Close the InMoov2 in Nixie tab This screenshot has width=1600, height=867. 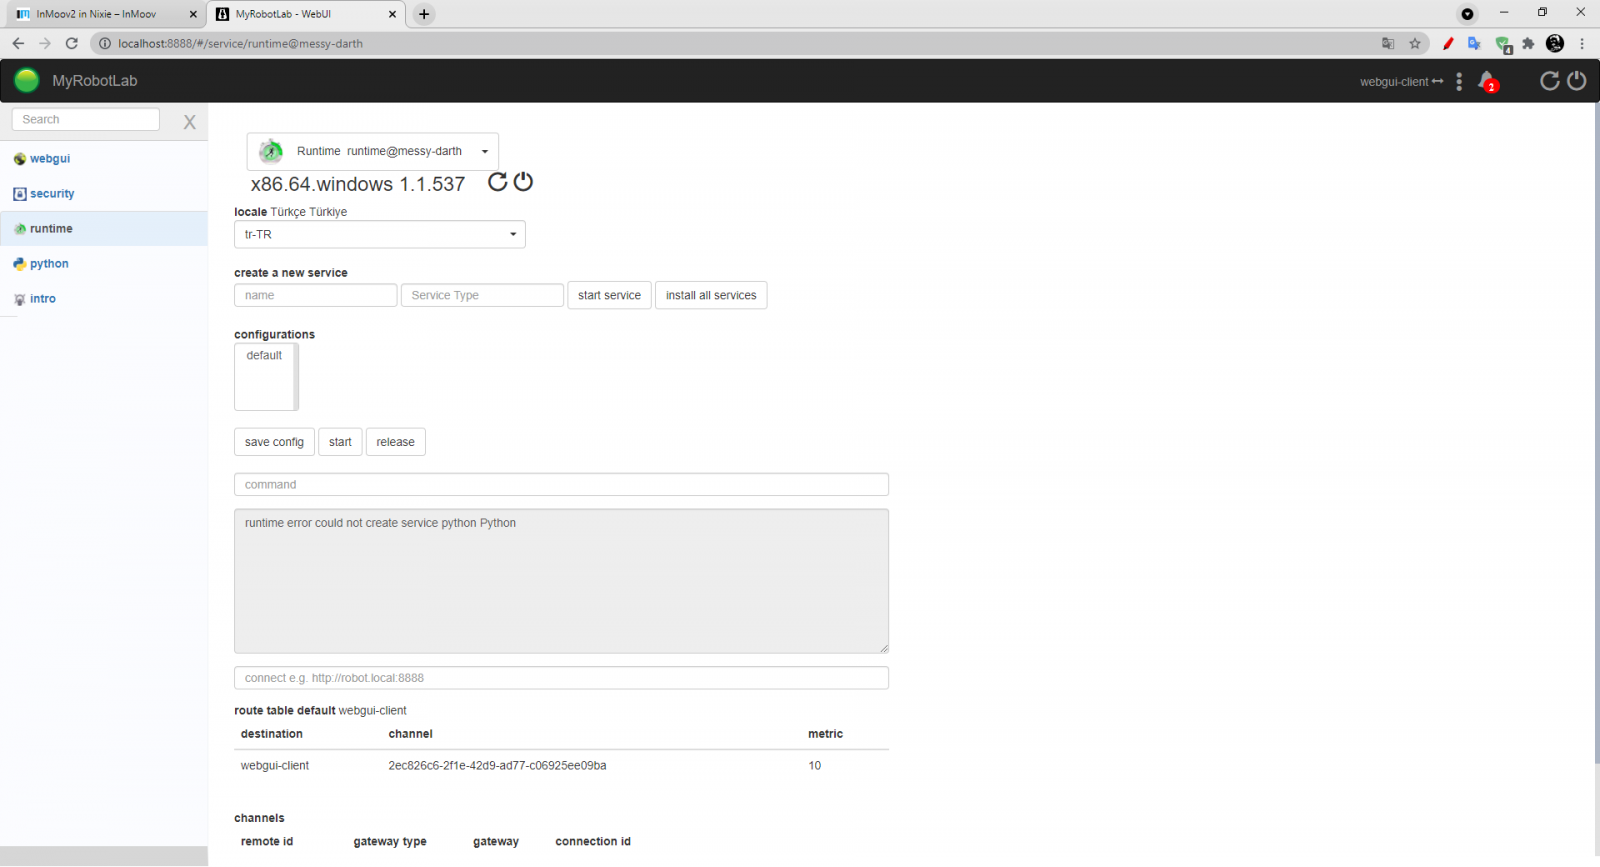(193, 14)
